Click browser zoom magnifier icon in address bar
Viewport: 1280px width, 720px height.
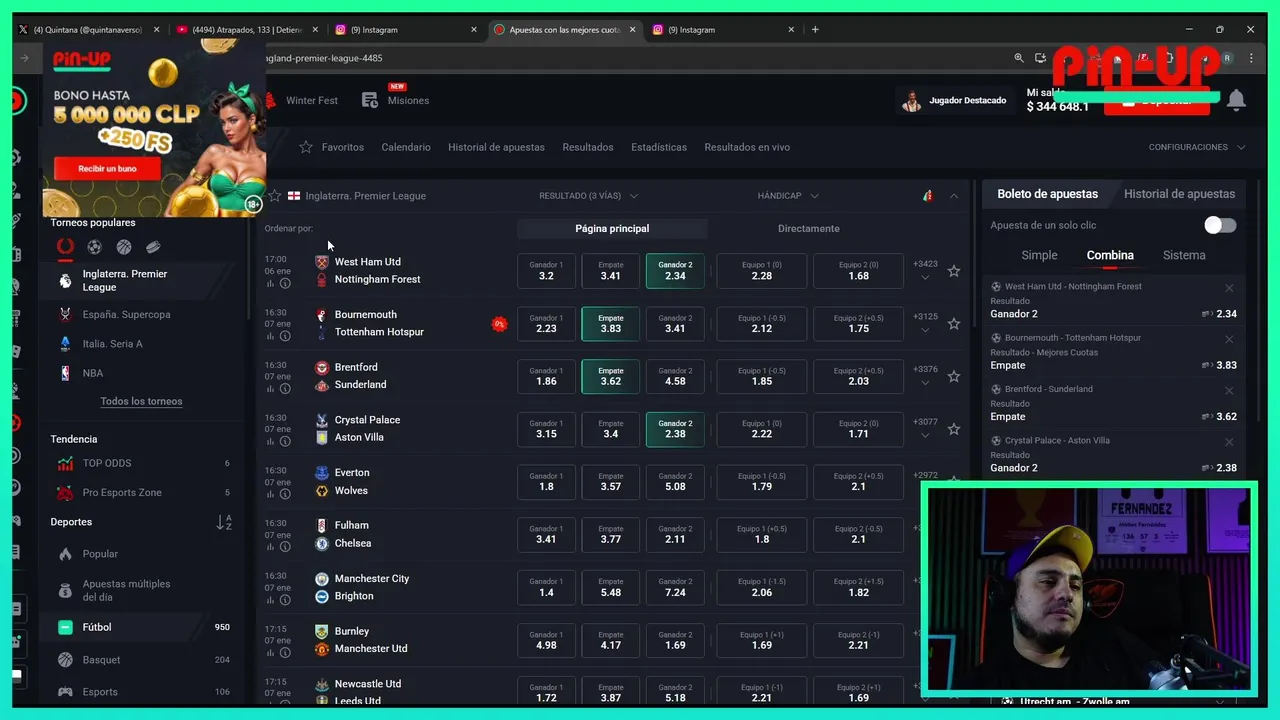pos(1018,58)
